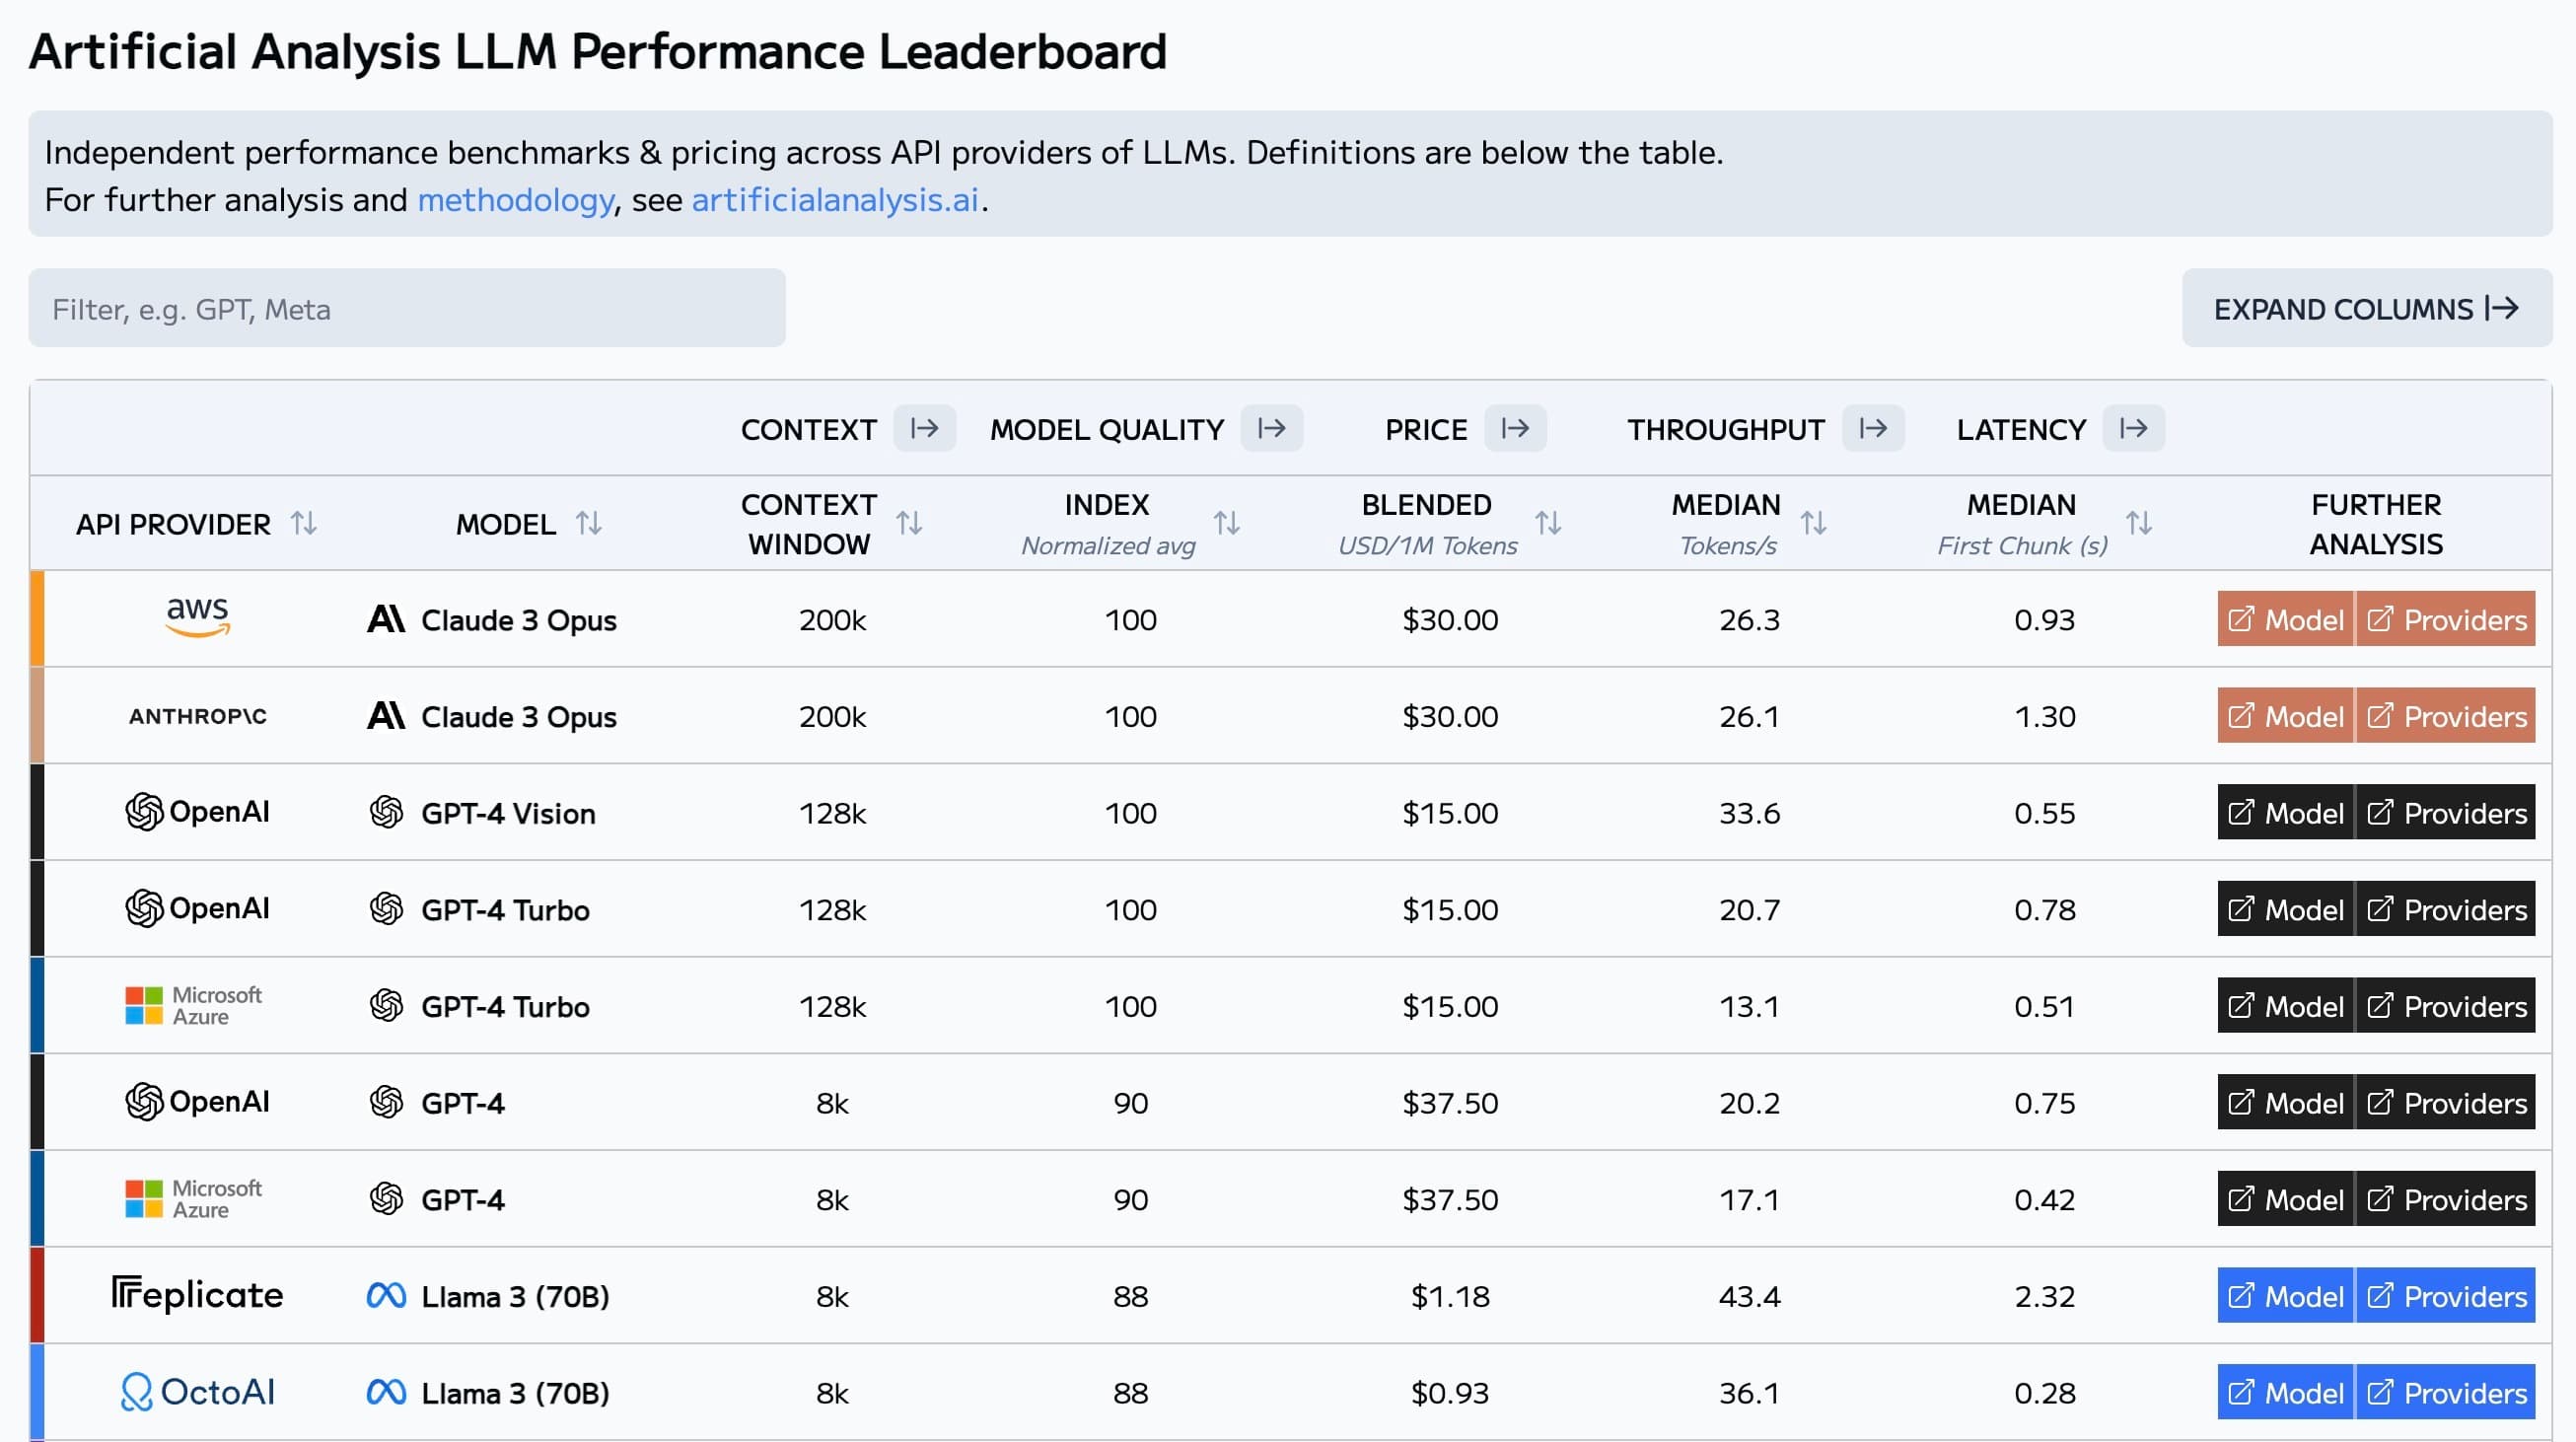Viewport: 2576px width, 1442px height.
Task: Open Providers analysis for AWS Claude 3 Opus
Action: tap(2446, 619)
